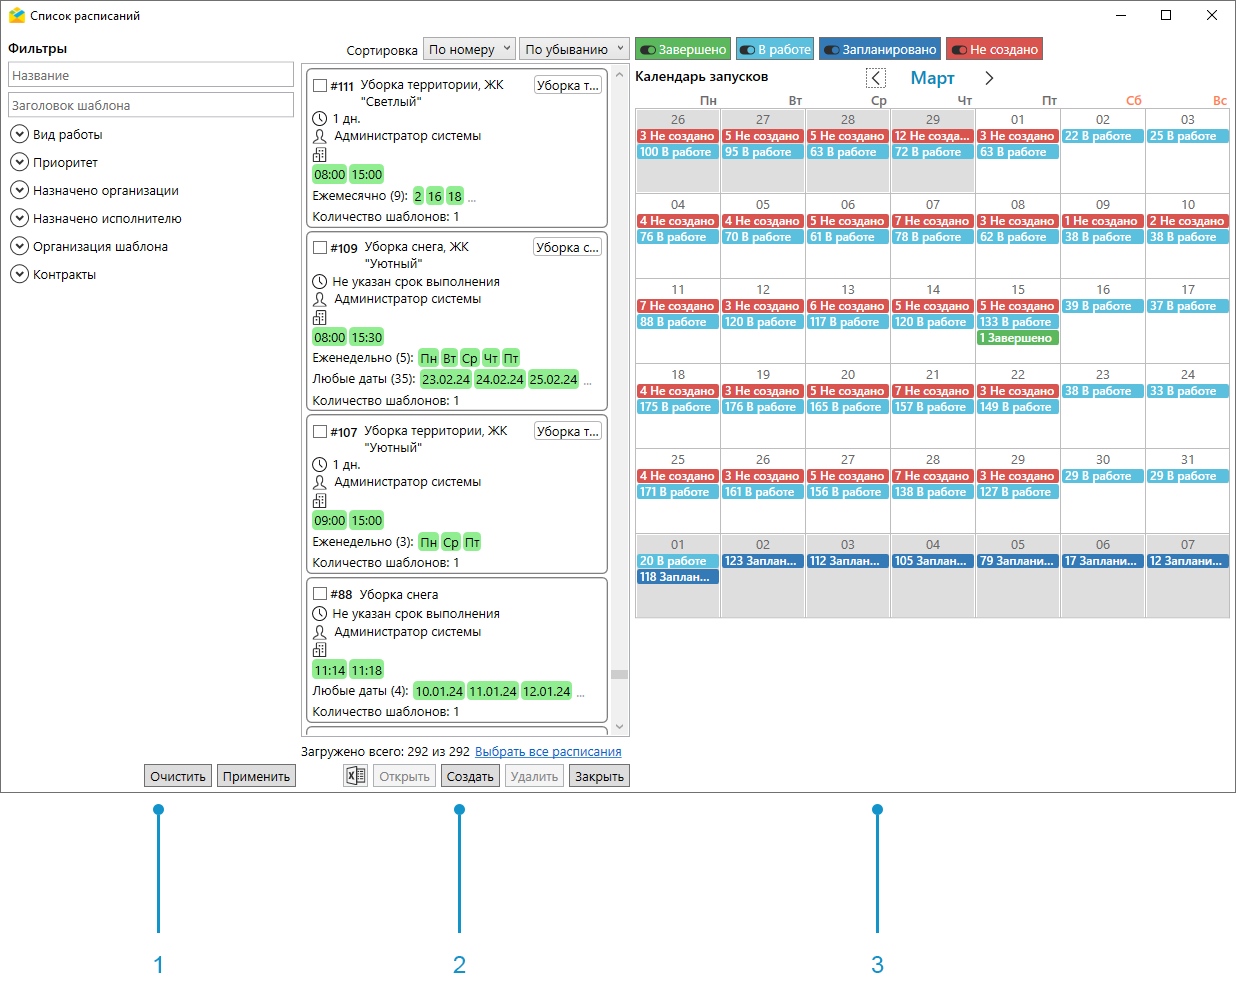The height and width of the screenshot is (993, 1236).
Task: Click 'Выбрать все расписания' link
Action: tap(548, 752)
